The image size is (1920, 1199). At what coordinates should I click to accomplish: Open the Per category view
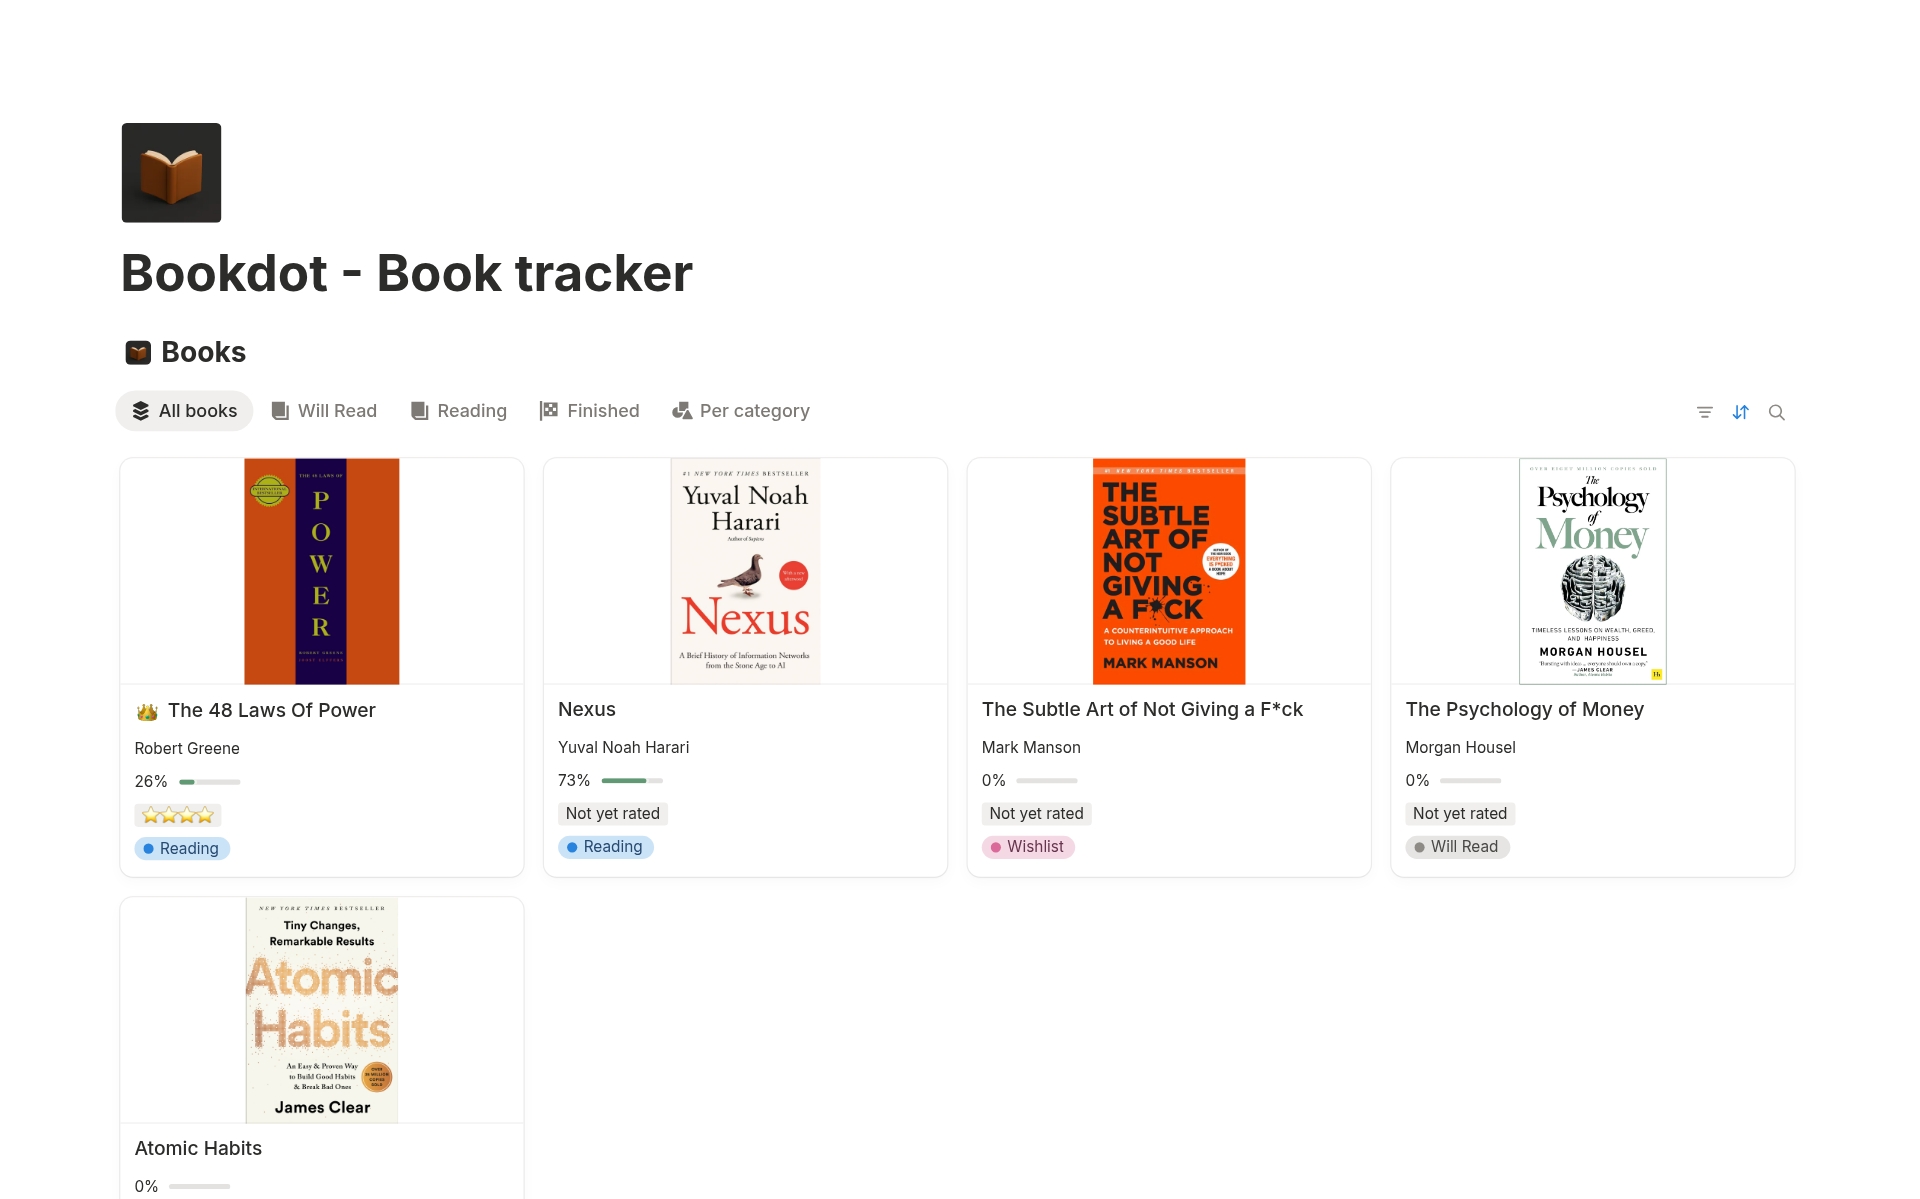click(754, 410)
